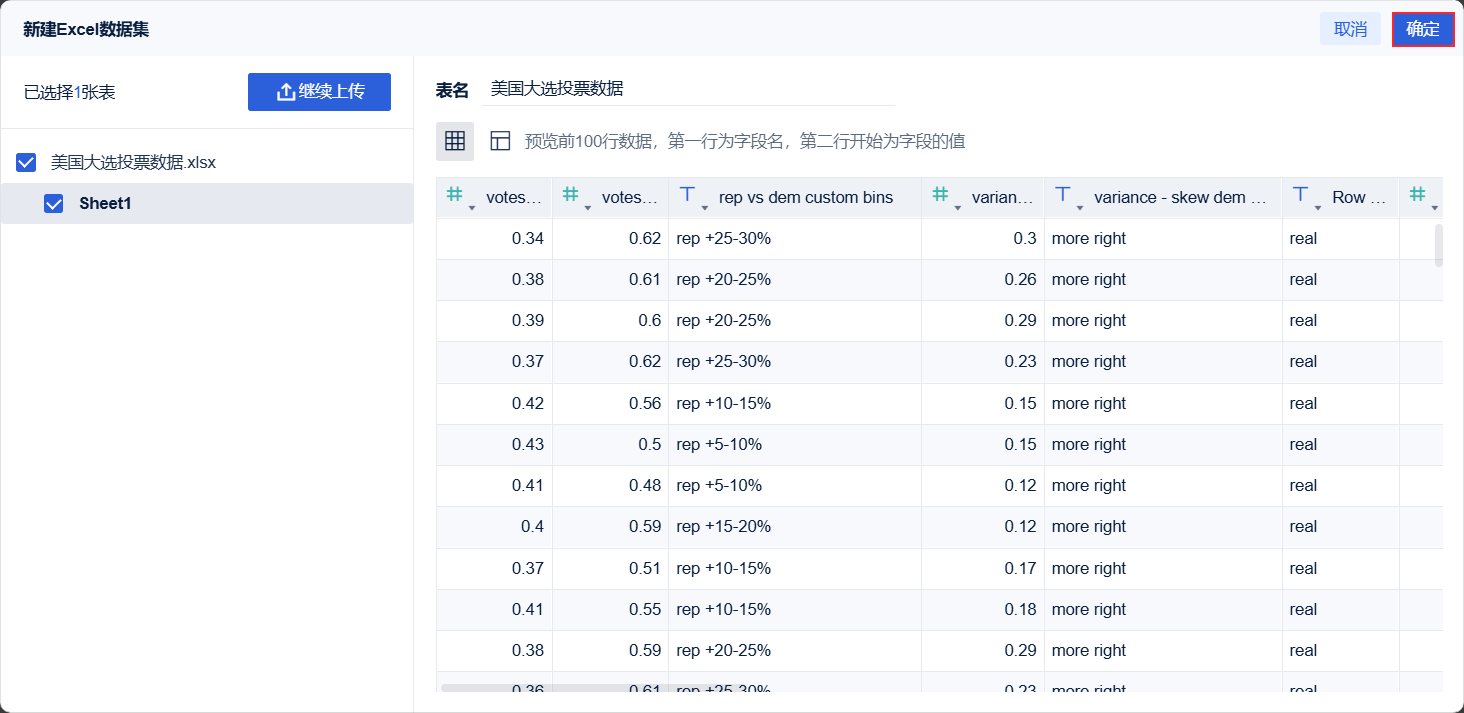Click the rep vs dem custom bins header text
Viewport: 1464px width, 713px height.
click(x=806, y=197)
